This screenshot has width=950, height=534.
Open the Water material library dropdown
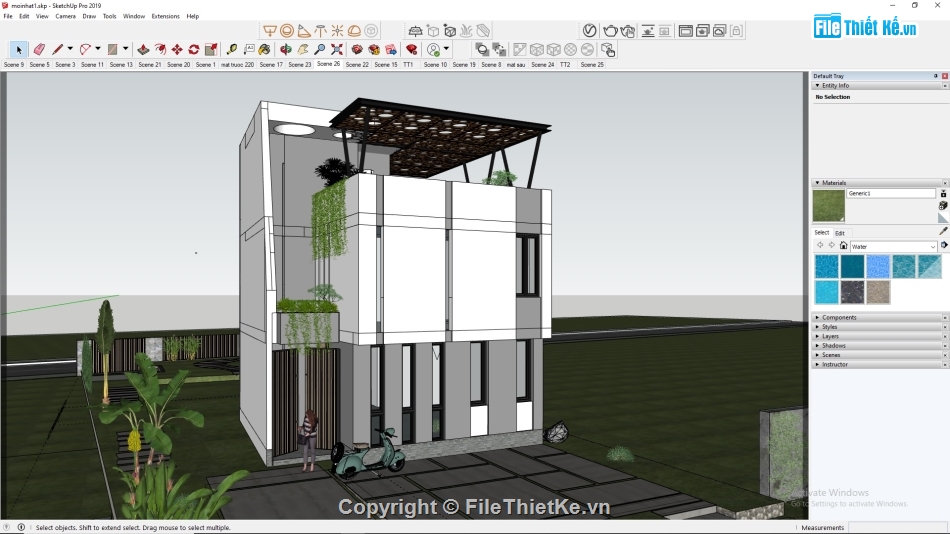(893, 246)
